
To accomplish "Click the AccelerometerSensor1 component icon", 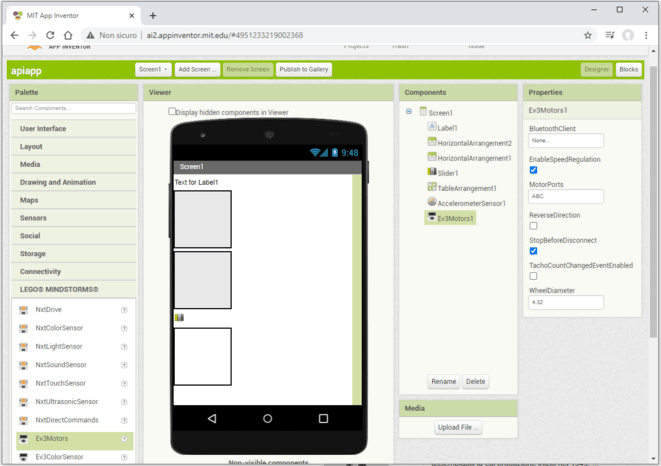I will tap(431, 203).
